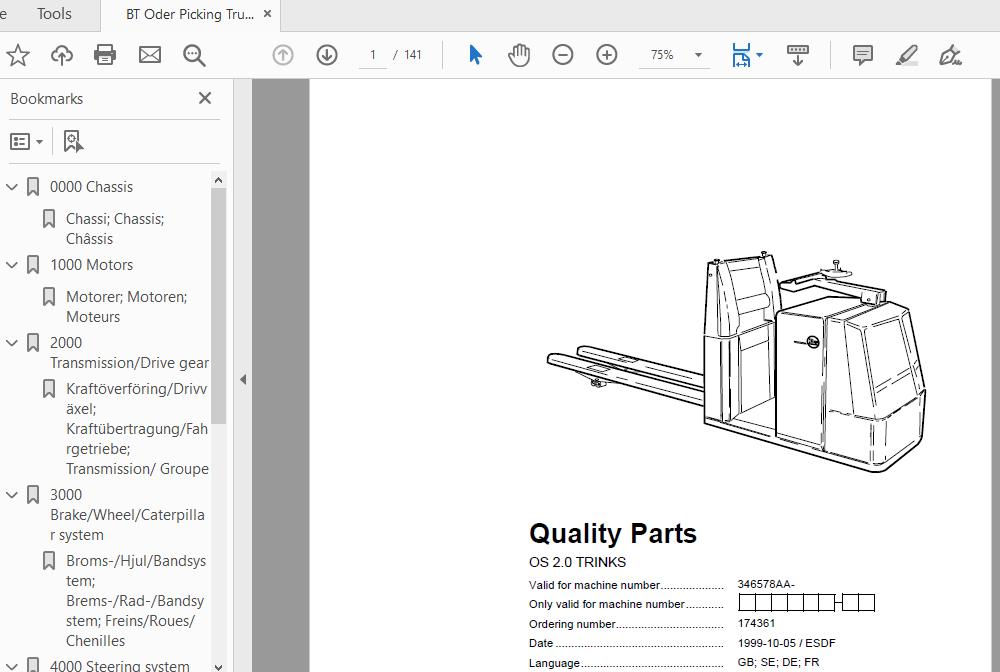
Task: Collapse the 4000 Steering system bookmark
Action: pos(11,666)
